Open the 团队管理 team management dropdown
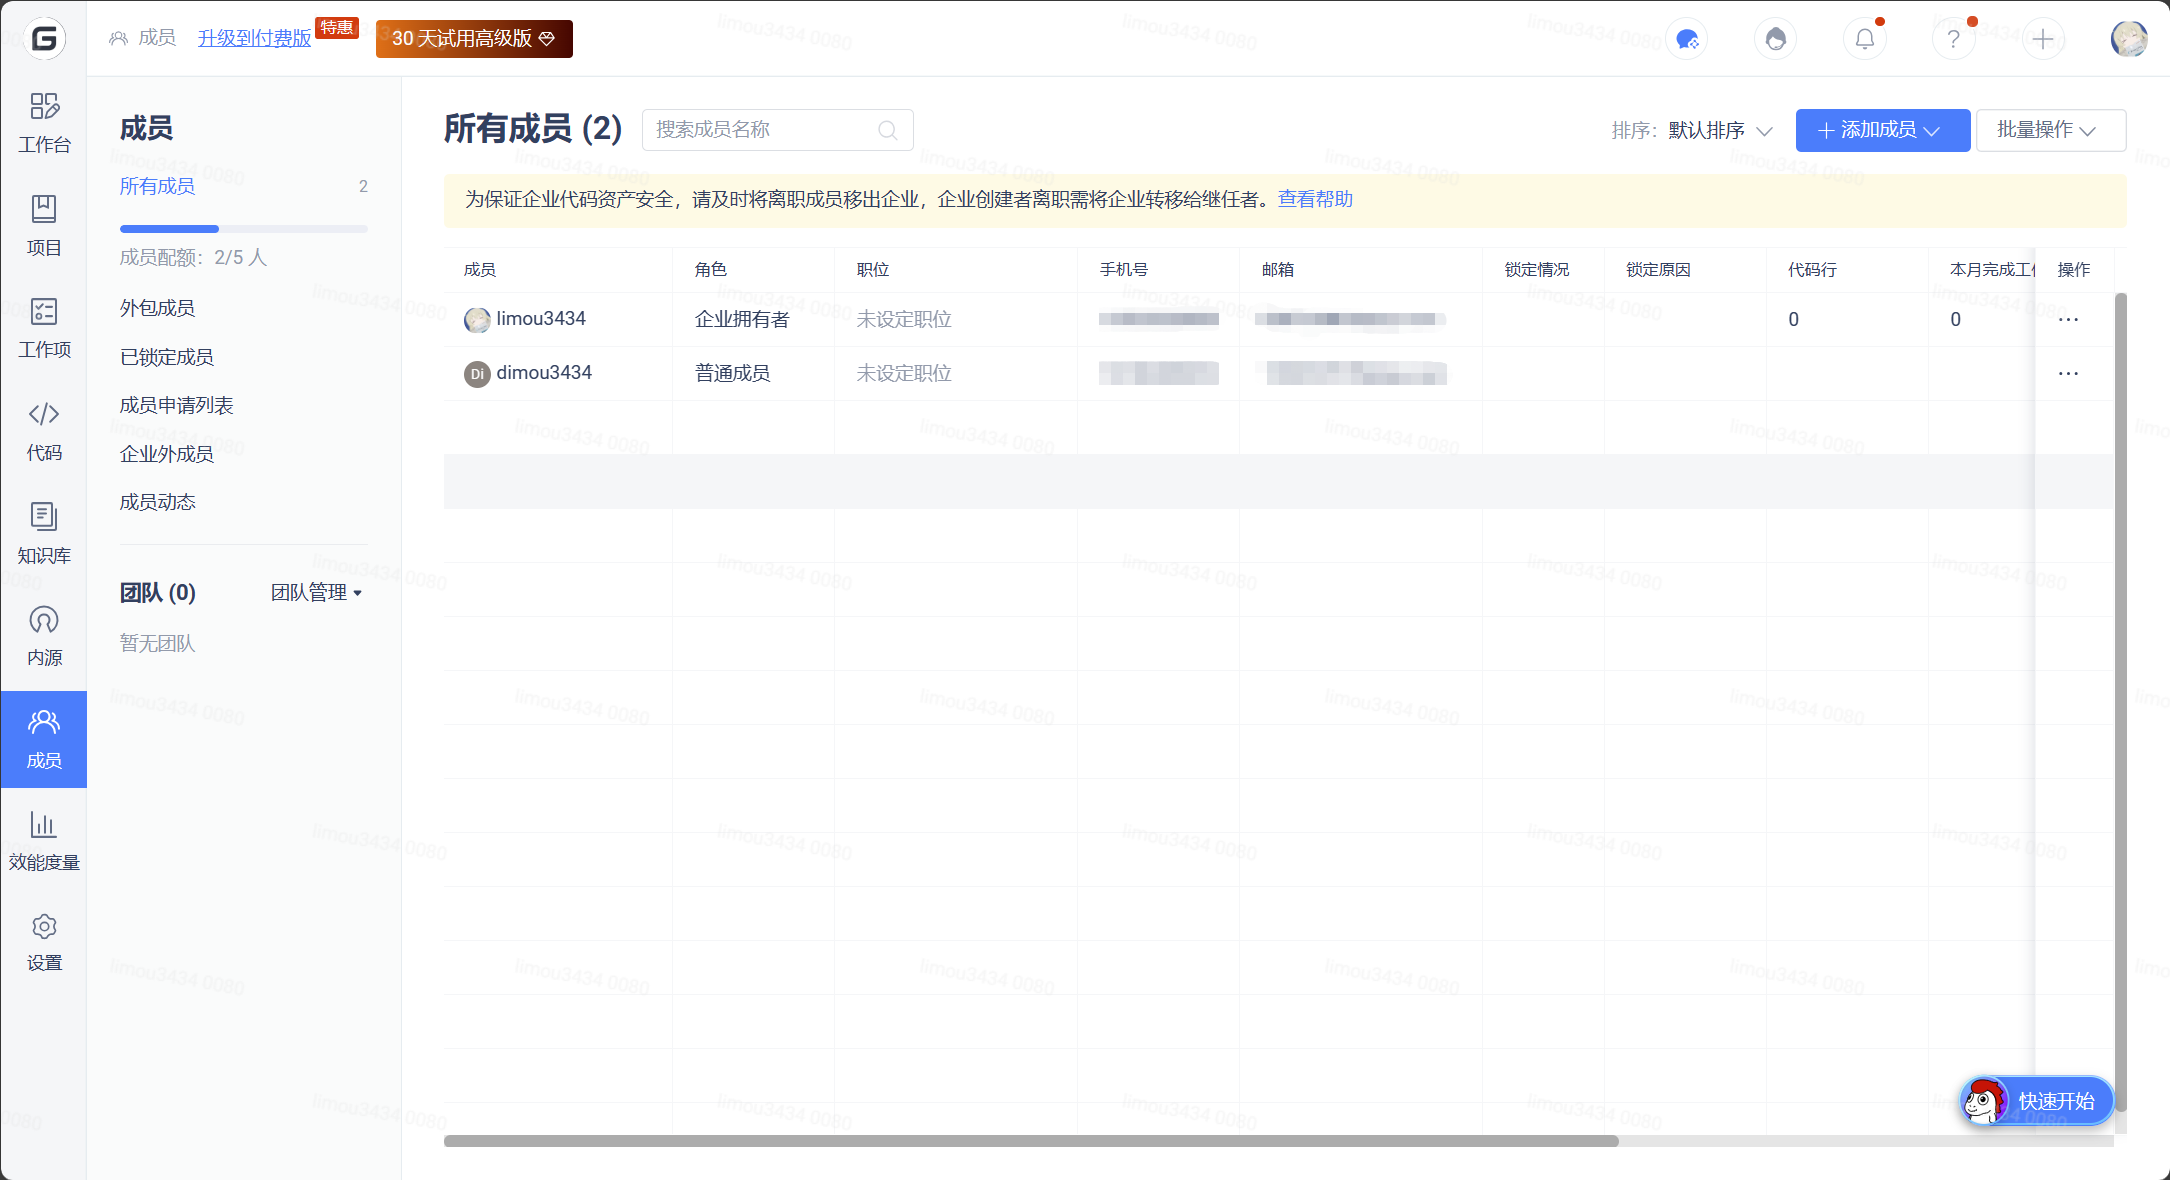The height and width of the screenshot is (1180, 2170). pos(316,593)
